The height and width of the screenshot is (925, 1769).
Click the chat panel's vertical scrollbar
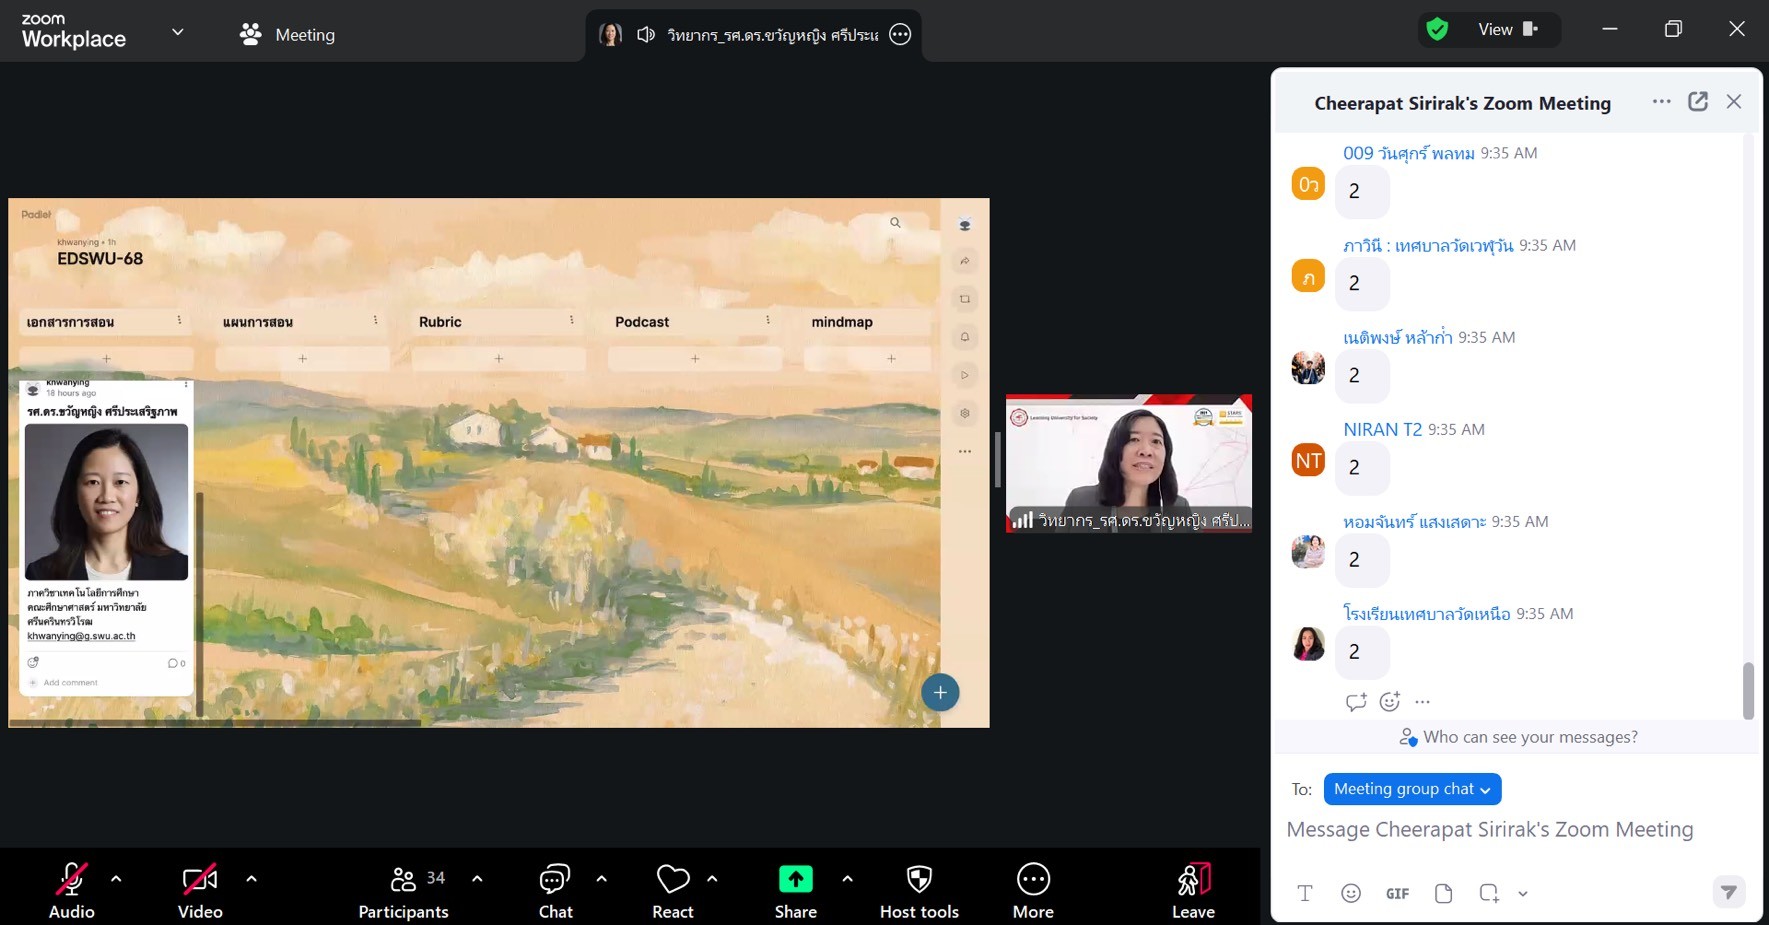click(1748, 690)
